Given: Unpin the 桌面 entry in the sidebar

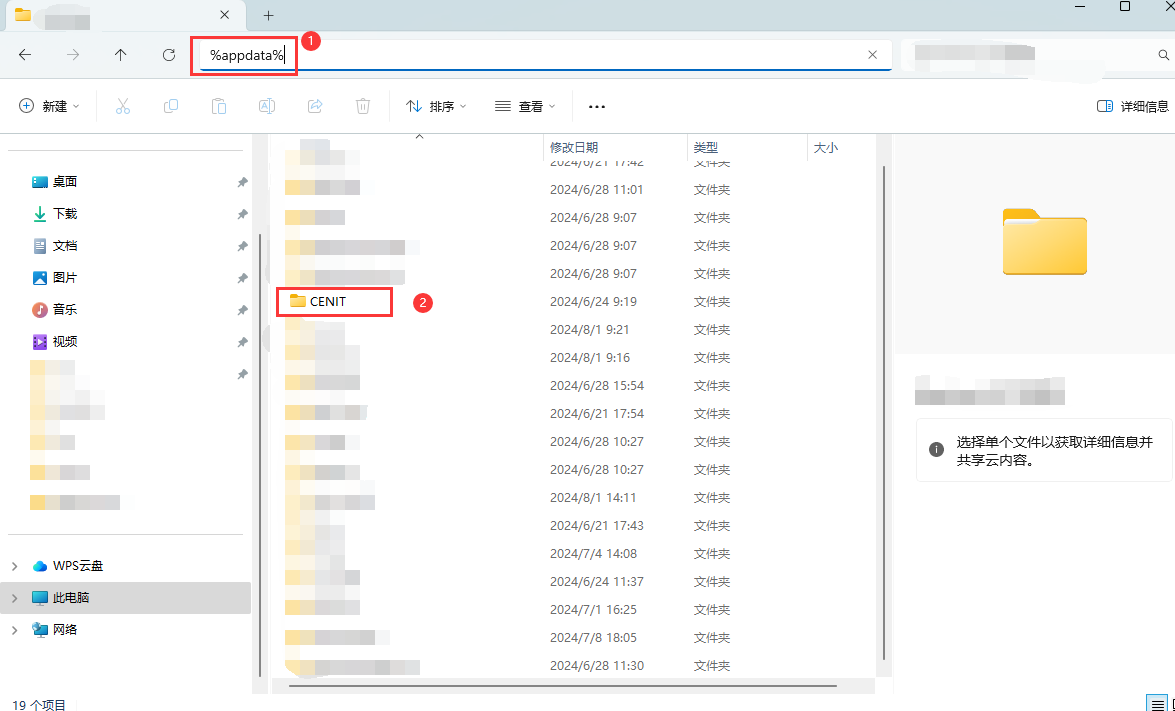Looking at the screenshot, I should click(x=242, y=181).
